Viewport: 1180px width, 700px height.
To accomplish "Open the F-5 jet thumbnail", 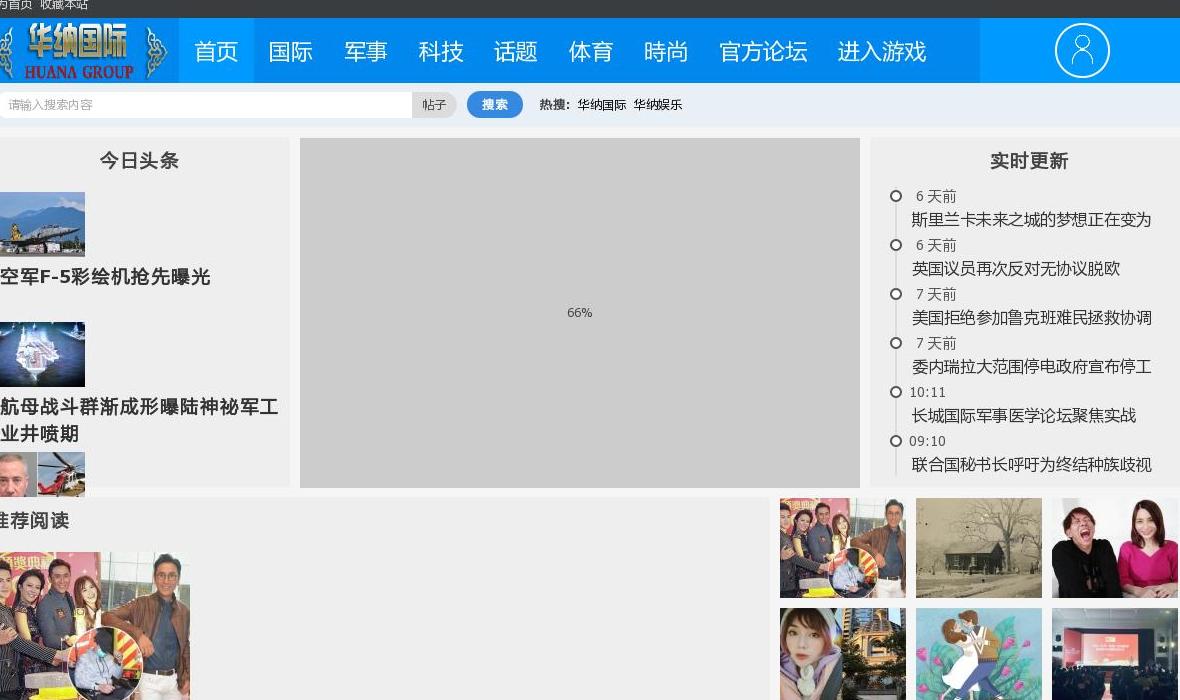I will (42, 224).
